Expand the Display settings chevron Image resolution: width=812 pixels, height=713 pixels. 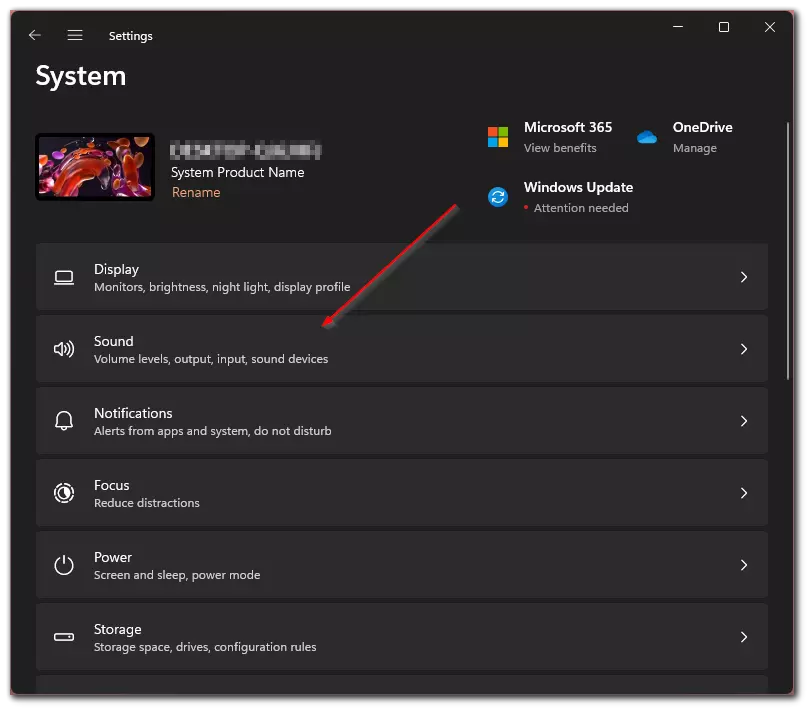[x=744, y=277]
